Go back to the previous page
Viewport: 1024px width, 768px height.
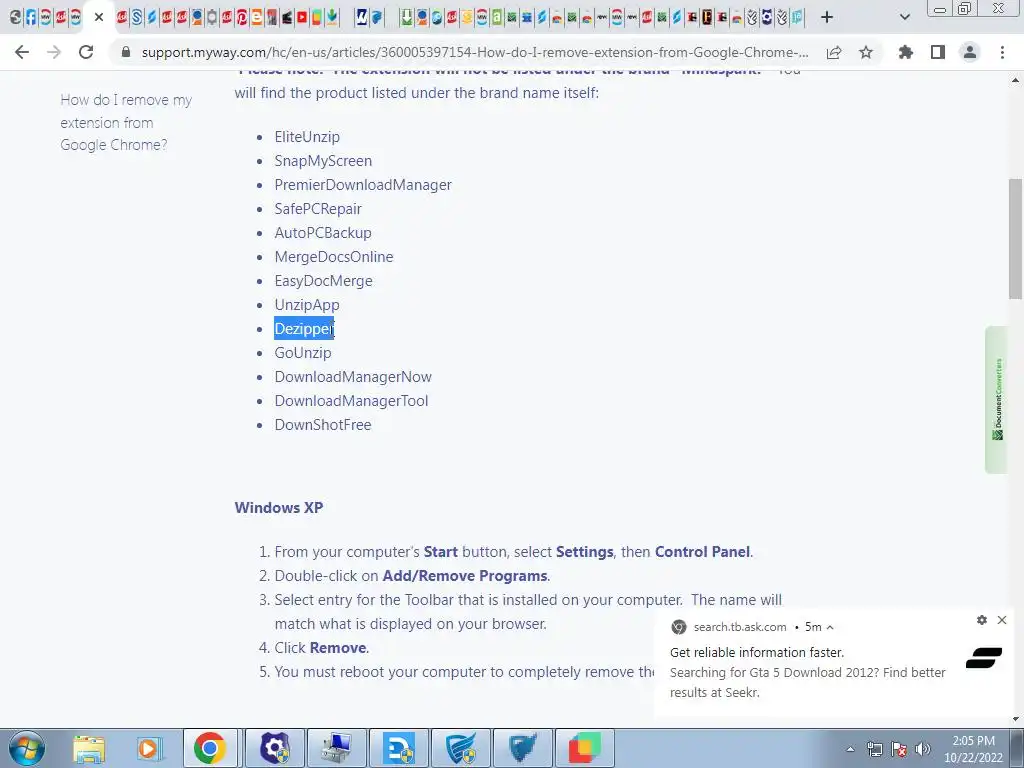tap(22, 52)
